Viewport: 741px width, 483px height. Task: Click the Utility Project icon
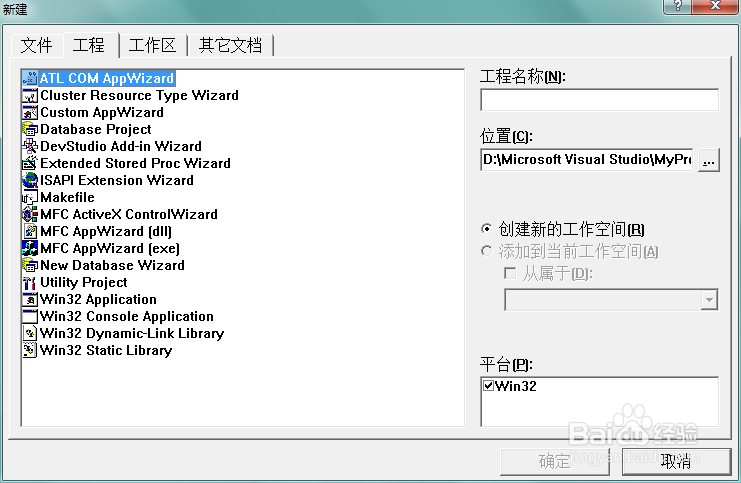pyautogui.click(x=30, y=283)
